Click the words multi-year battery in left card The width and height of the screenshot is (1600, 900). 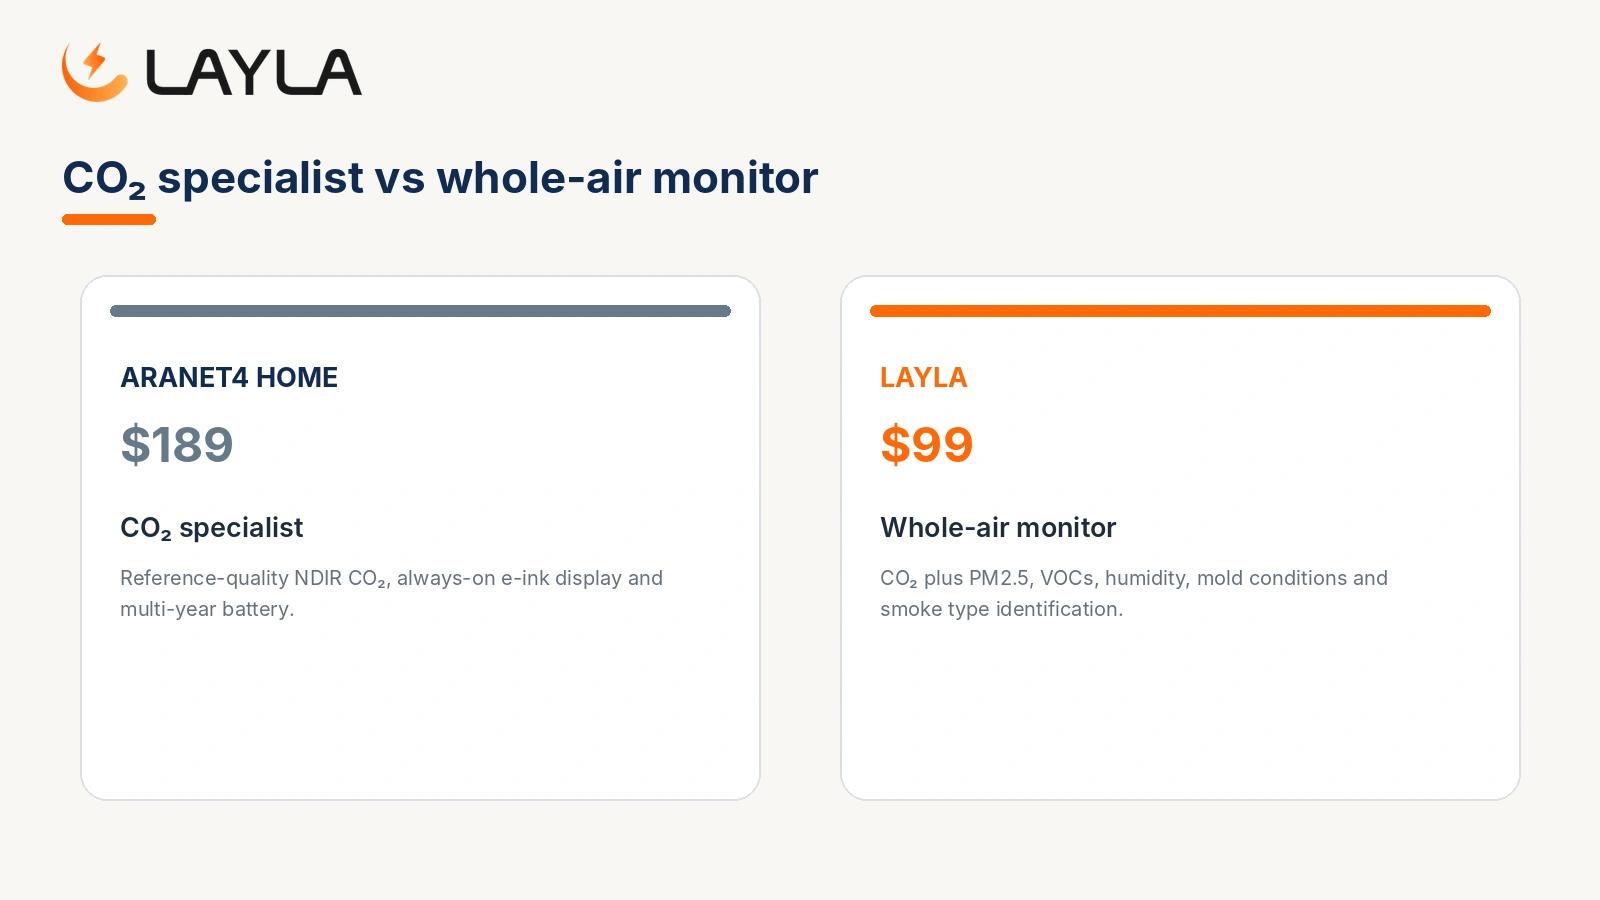tap(207, 609)
